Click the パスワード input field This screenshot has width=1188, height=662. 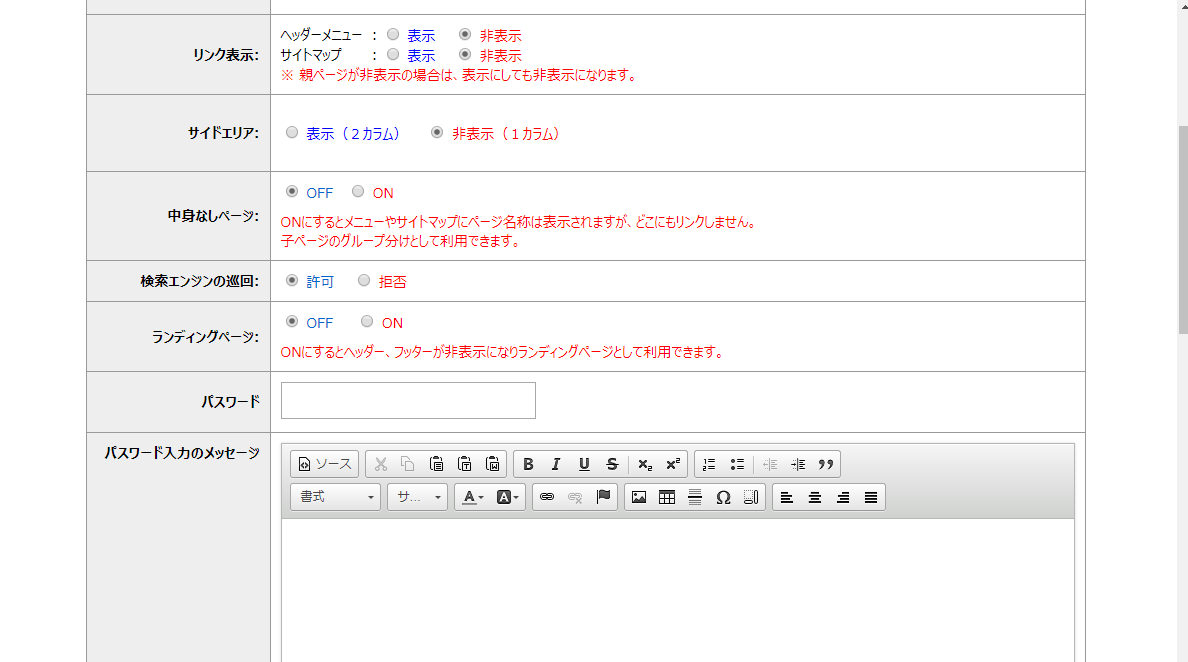(408, 401)
